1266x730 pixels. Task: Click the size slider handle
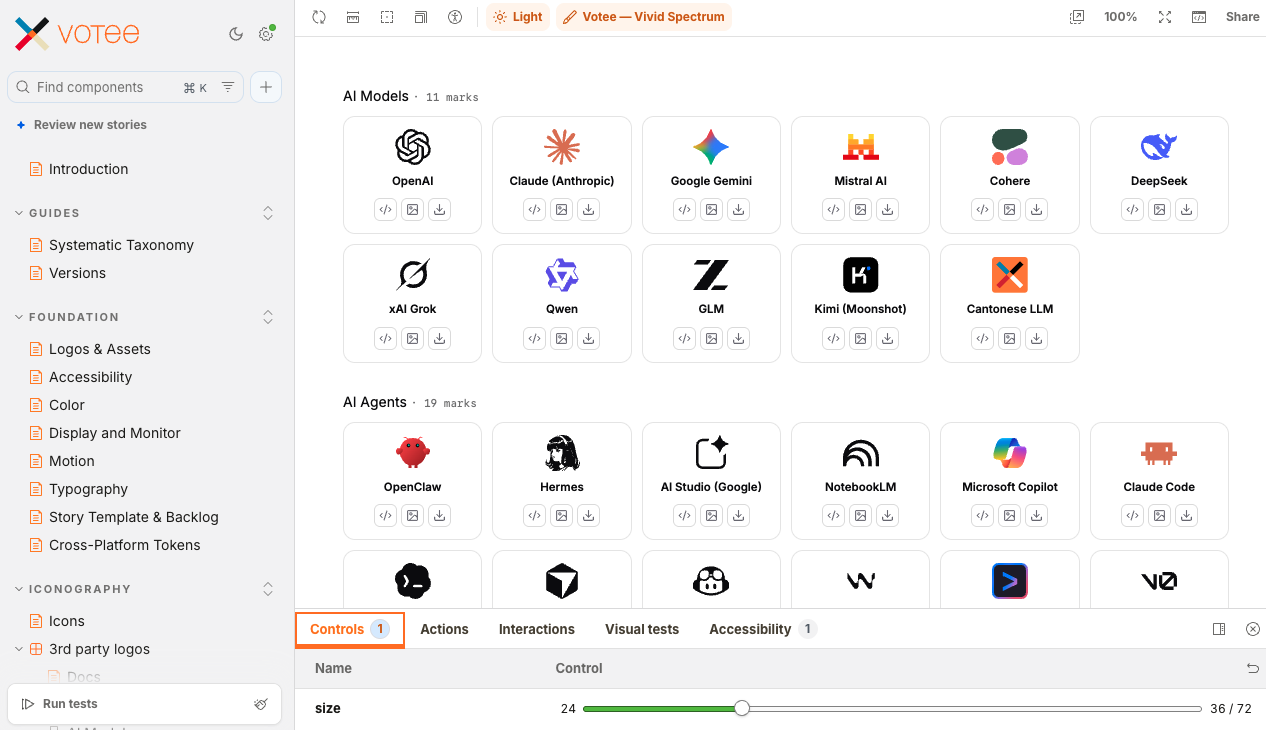742,708
